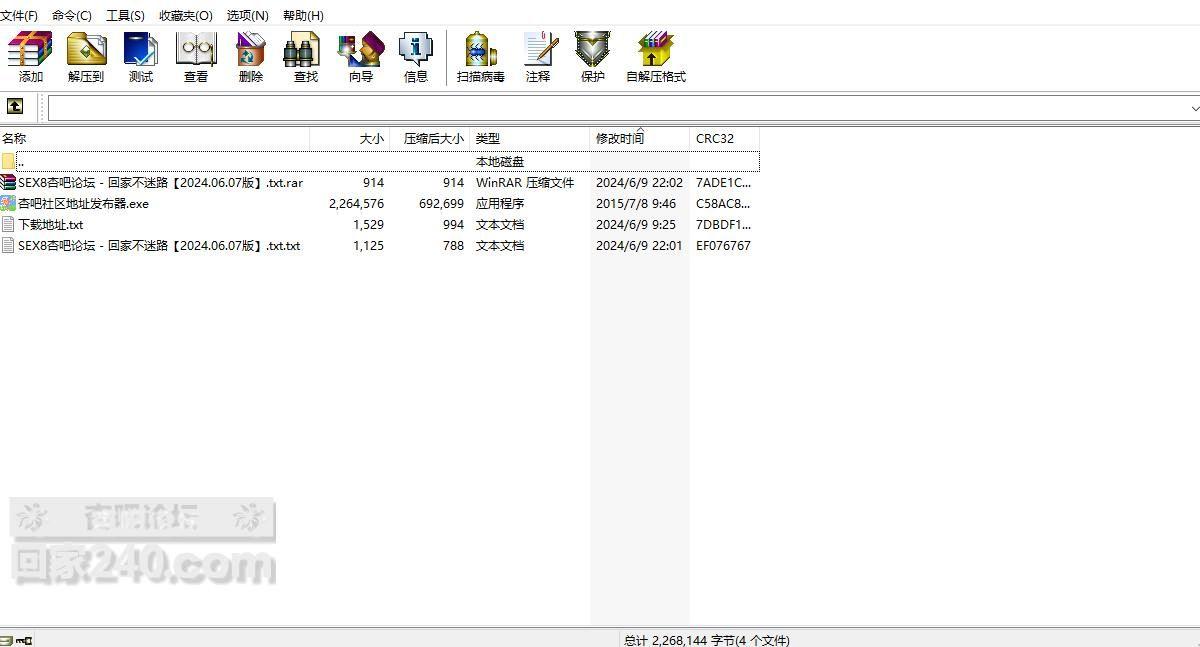Open the 工具(S) menu

(x=125, y=15)
